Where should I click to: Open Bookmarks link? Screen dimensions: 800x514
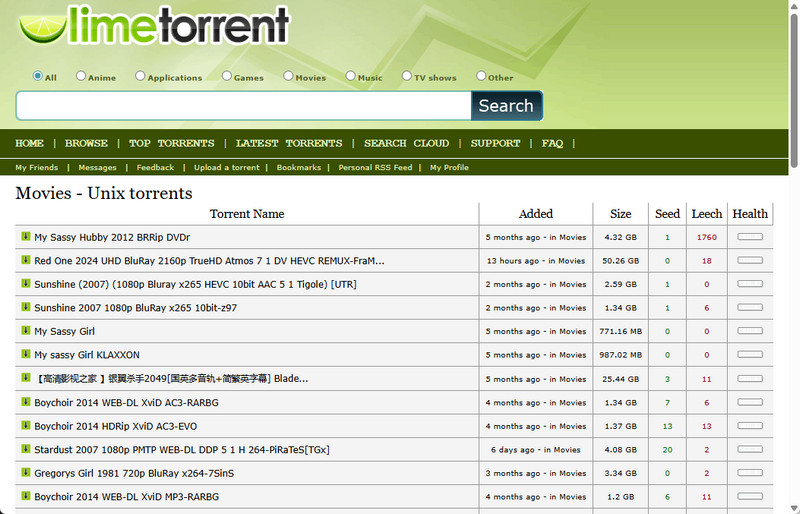(299, 167)
